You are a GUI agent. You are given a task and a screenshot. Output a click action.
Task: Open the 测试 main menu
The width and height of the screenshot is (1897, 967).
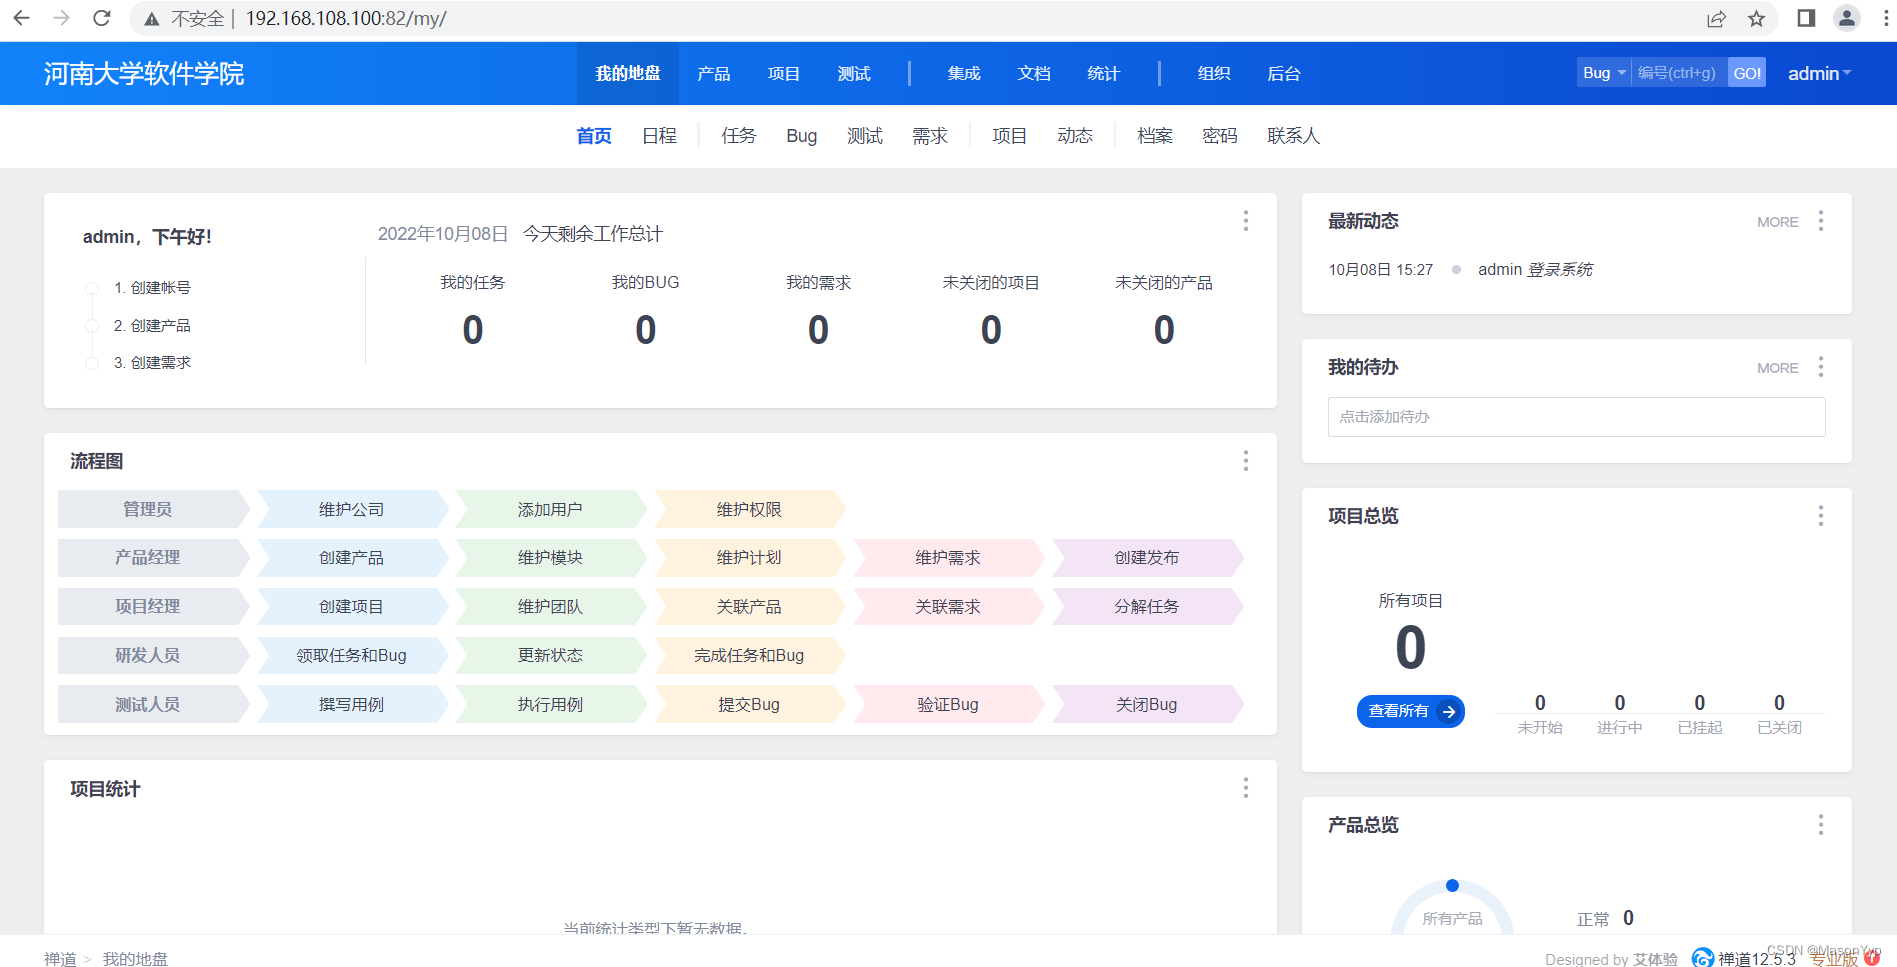click(854, 73)
